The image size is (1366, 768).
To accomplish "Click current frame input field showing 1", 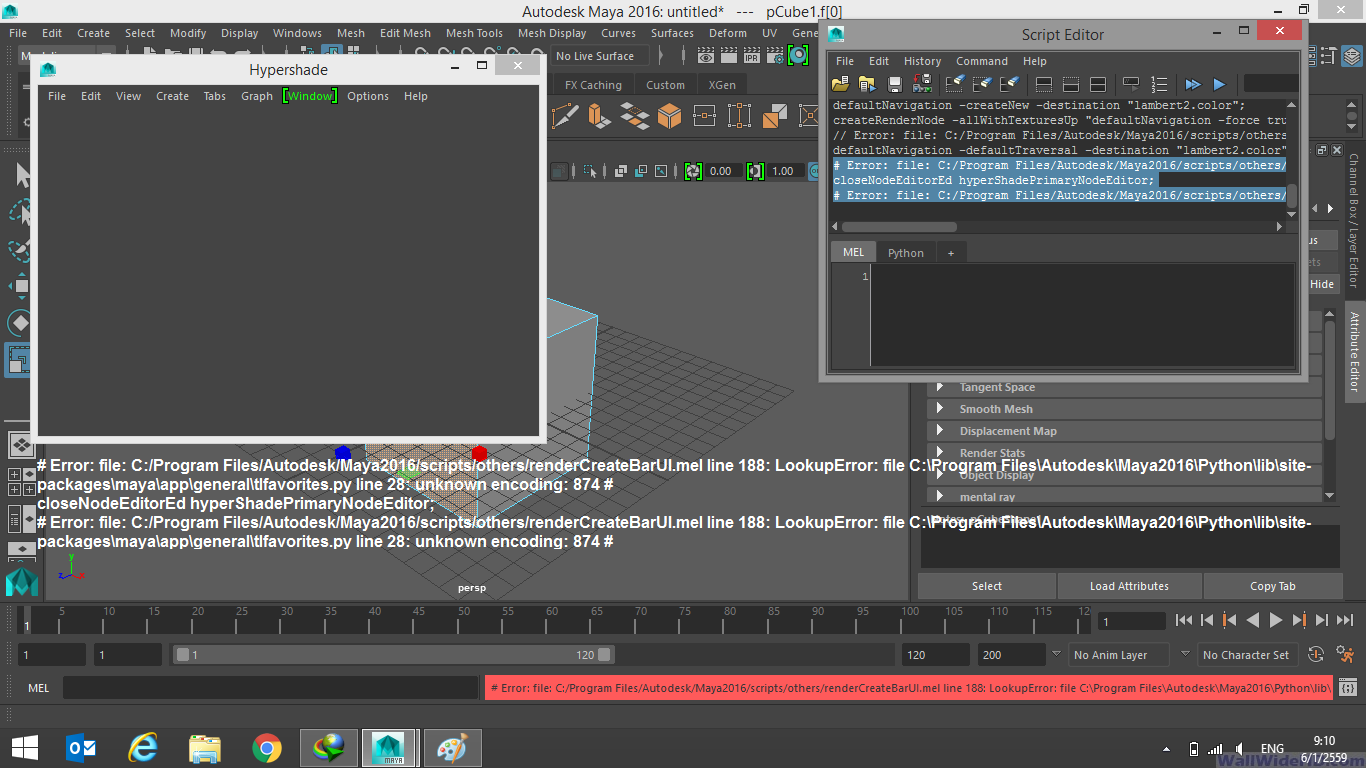I will [1132, 621].
